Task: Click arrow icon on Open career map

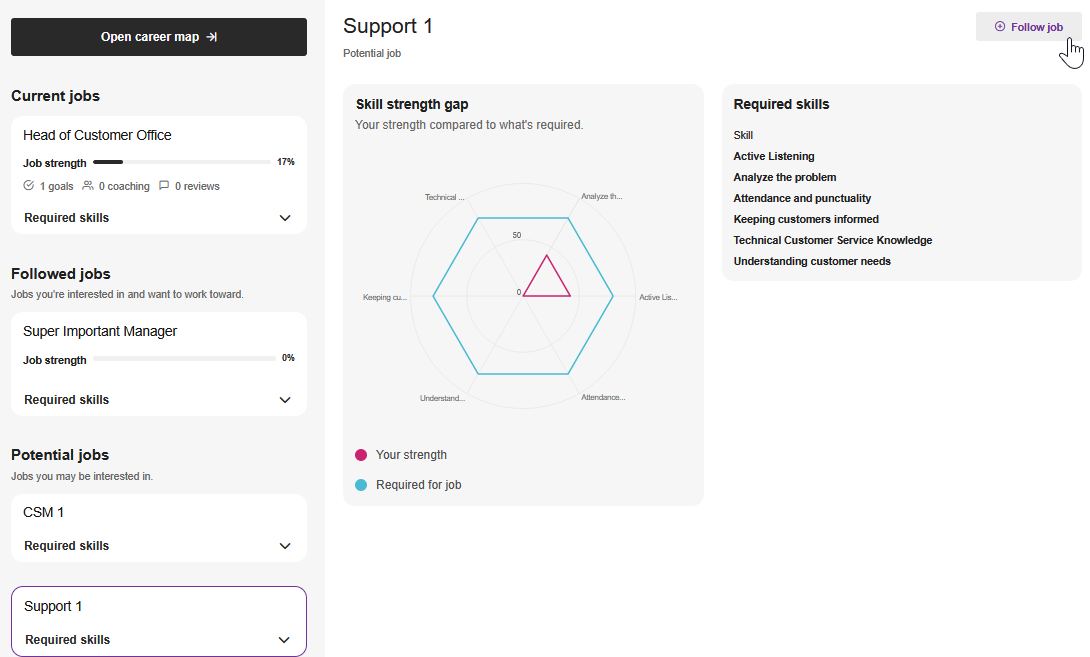Action: pyautogui.click(x=212, y=37)
